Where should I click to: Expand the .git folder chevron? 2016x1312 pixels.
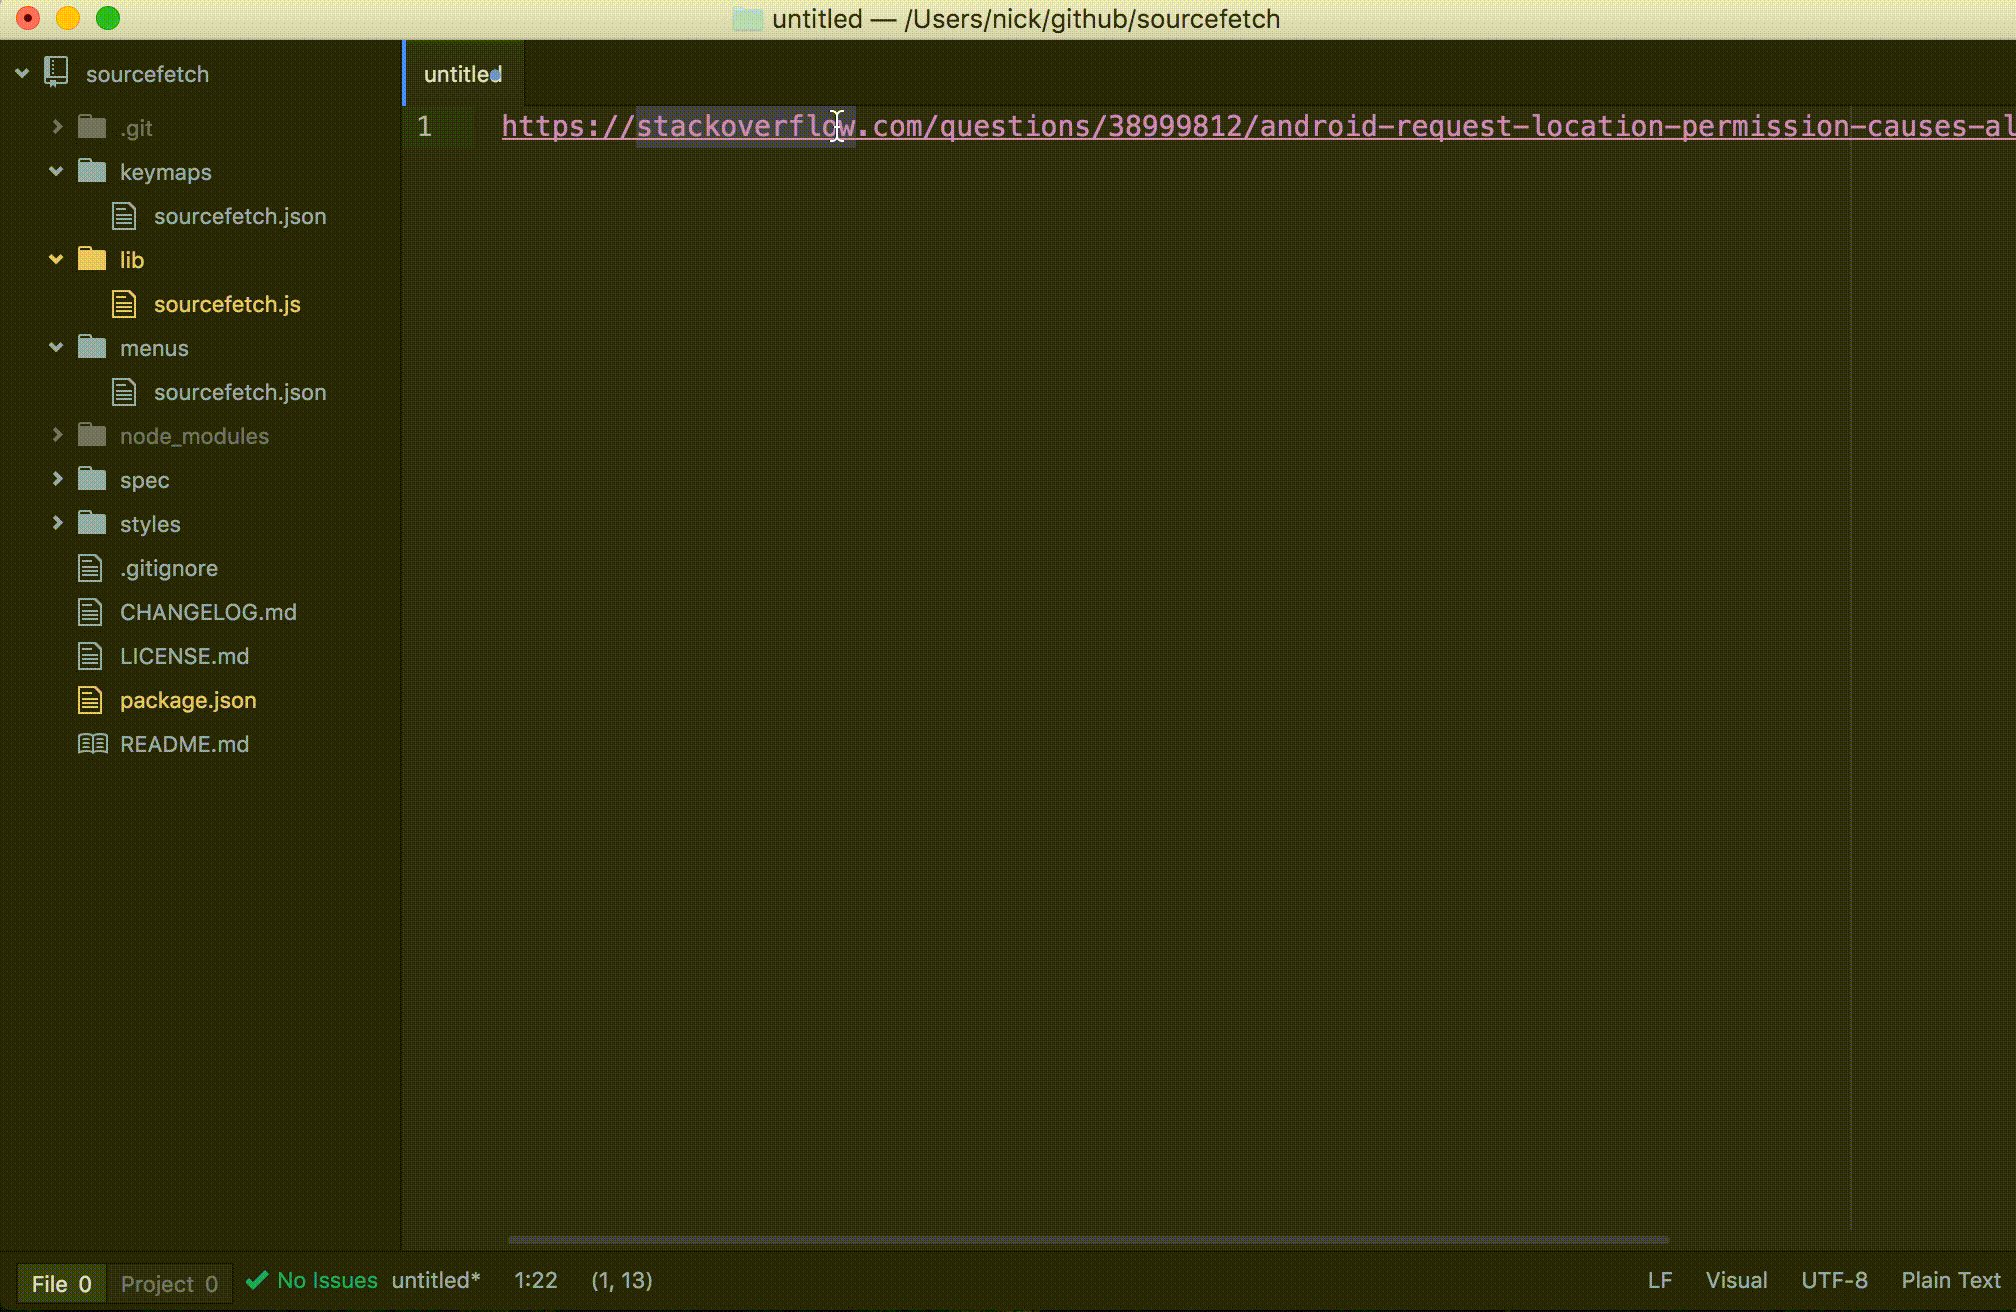point(57,128)
